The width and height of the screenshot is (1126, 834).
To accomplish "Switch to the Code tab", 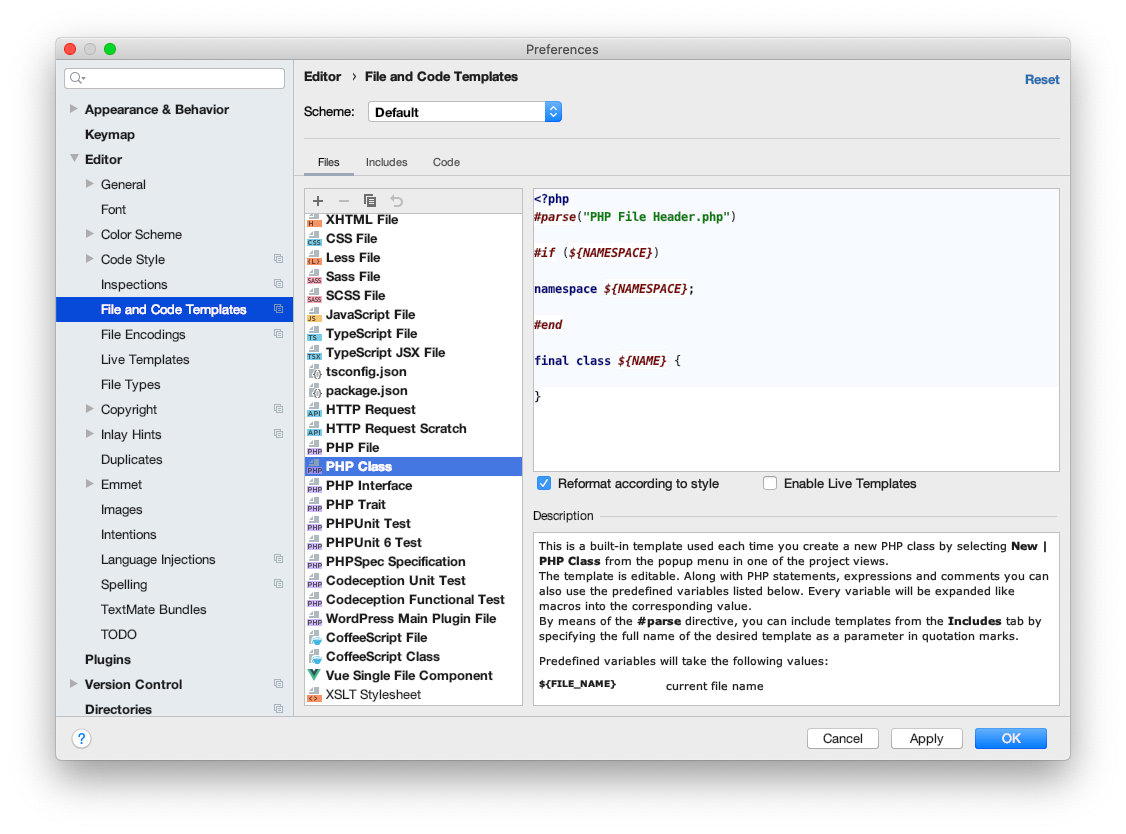I will 446,162.
